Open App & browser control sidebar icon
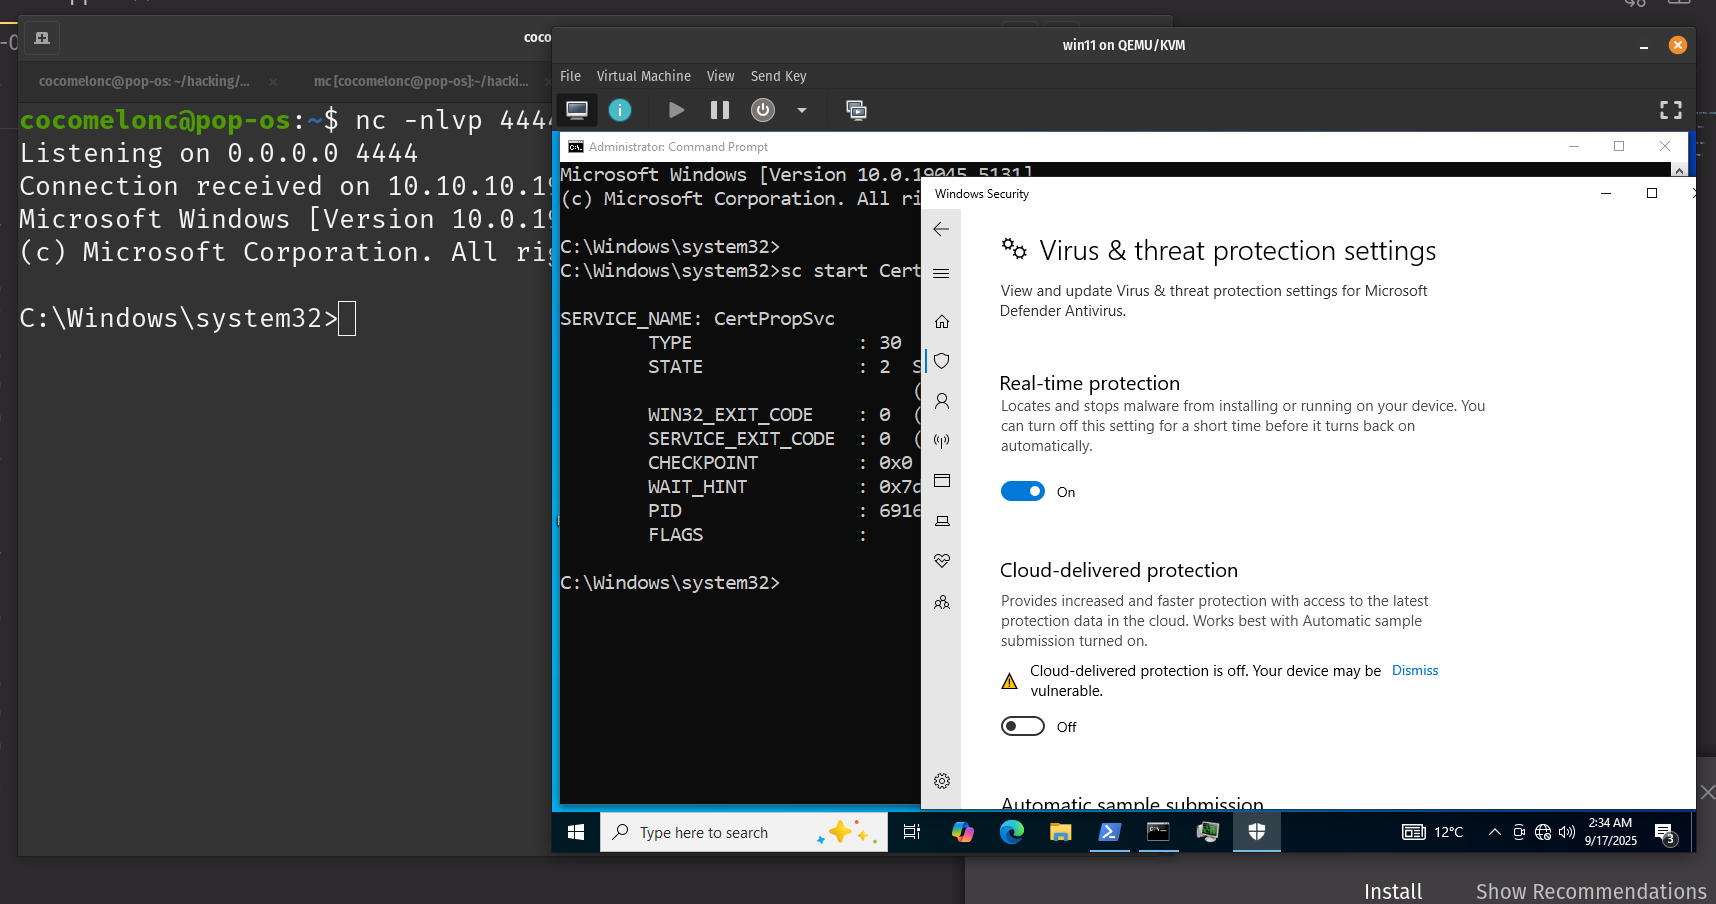This screenshot has width=1716, height=904. pos(941,481)
